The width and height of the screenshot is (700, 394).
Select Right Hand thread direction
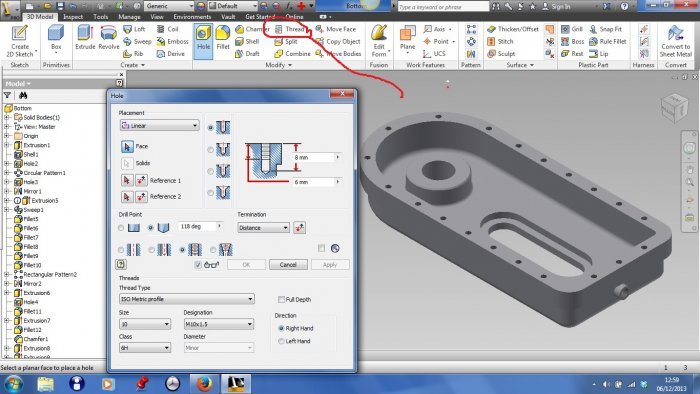click(x=281, y=328)
